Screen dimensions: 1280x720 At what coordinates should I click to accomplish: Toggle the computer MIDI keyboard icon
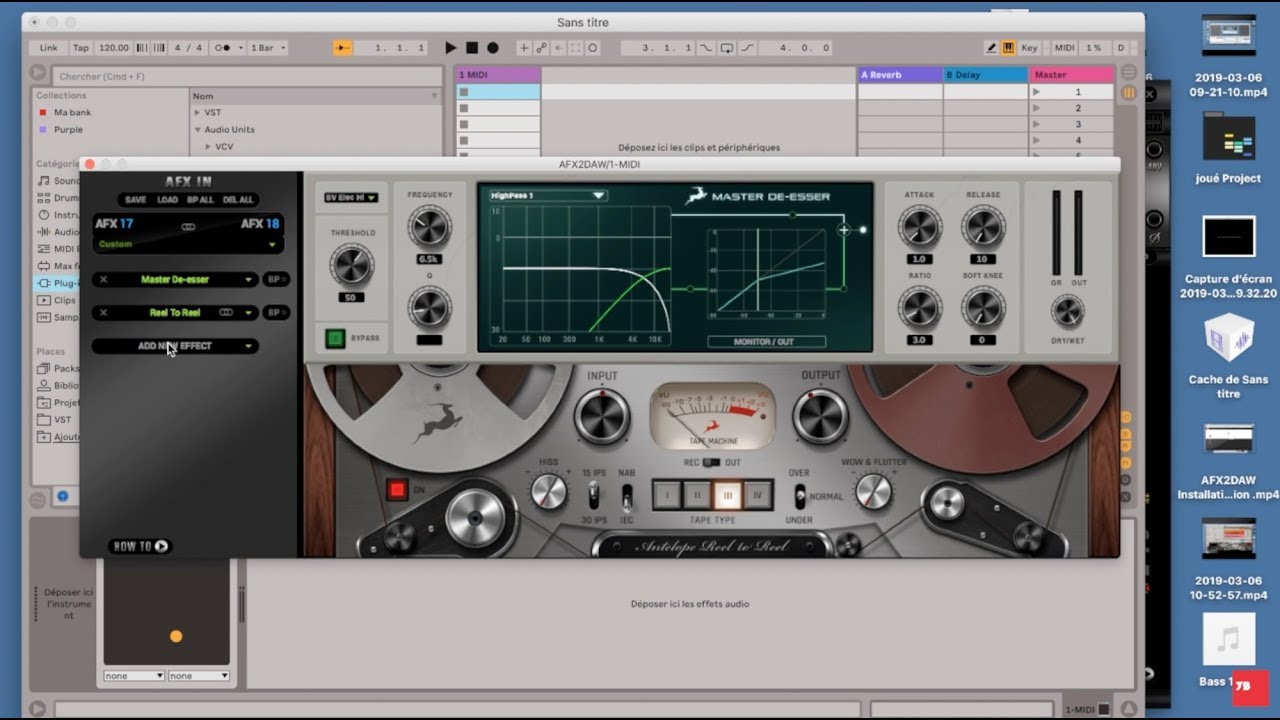(x=1008, y=48)
